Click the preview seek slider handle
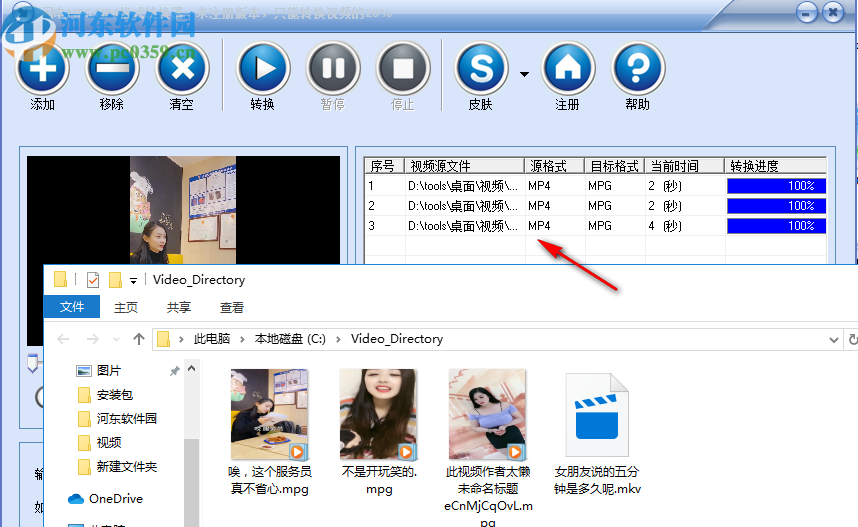Screen dimensions: 858x527 point(33,363)
